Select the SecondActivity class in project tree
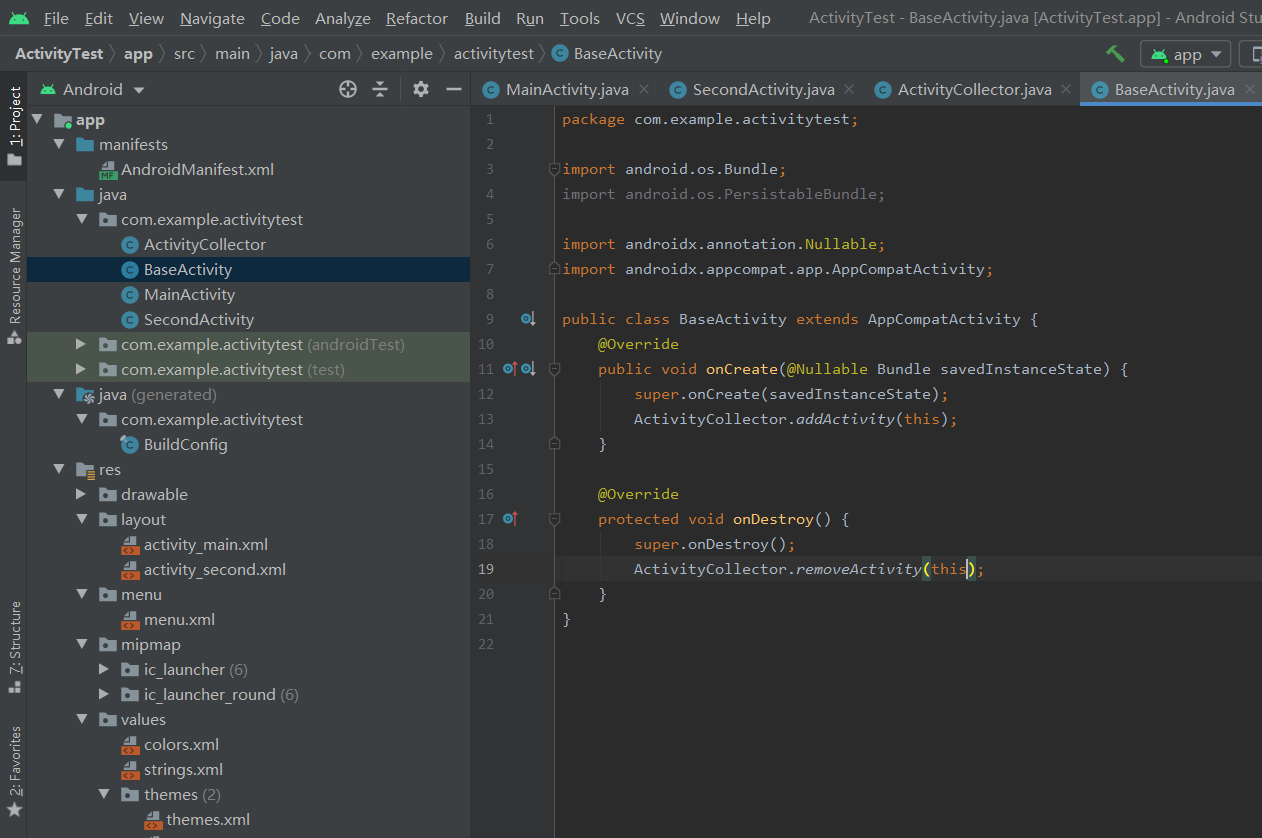Image resolution: width=1262 pixels, height=838 pixels. (x=199, y=320)
